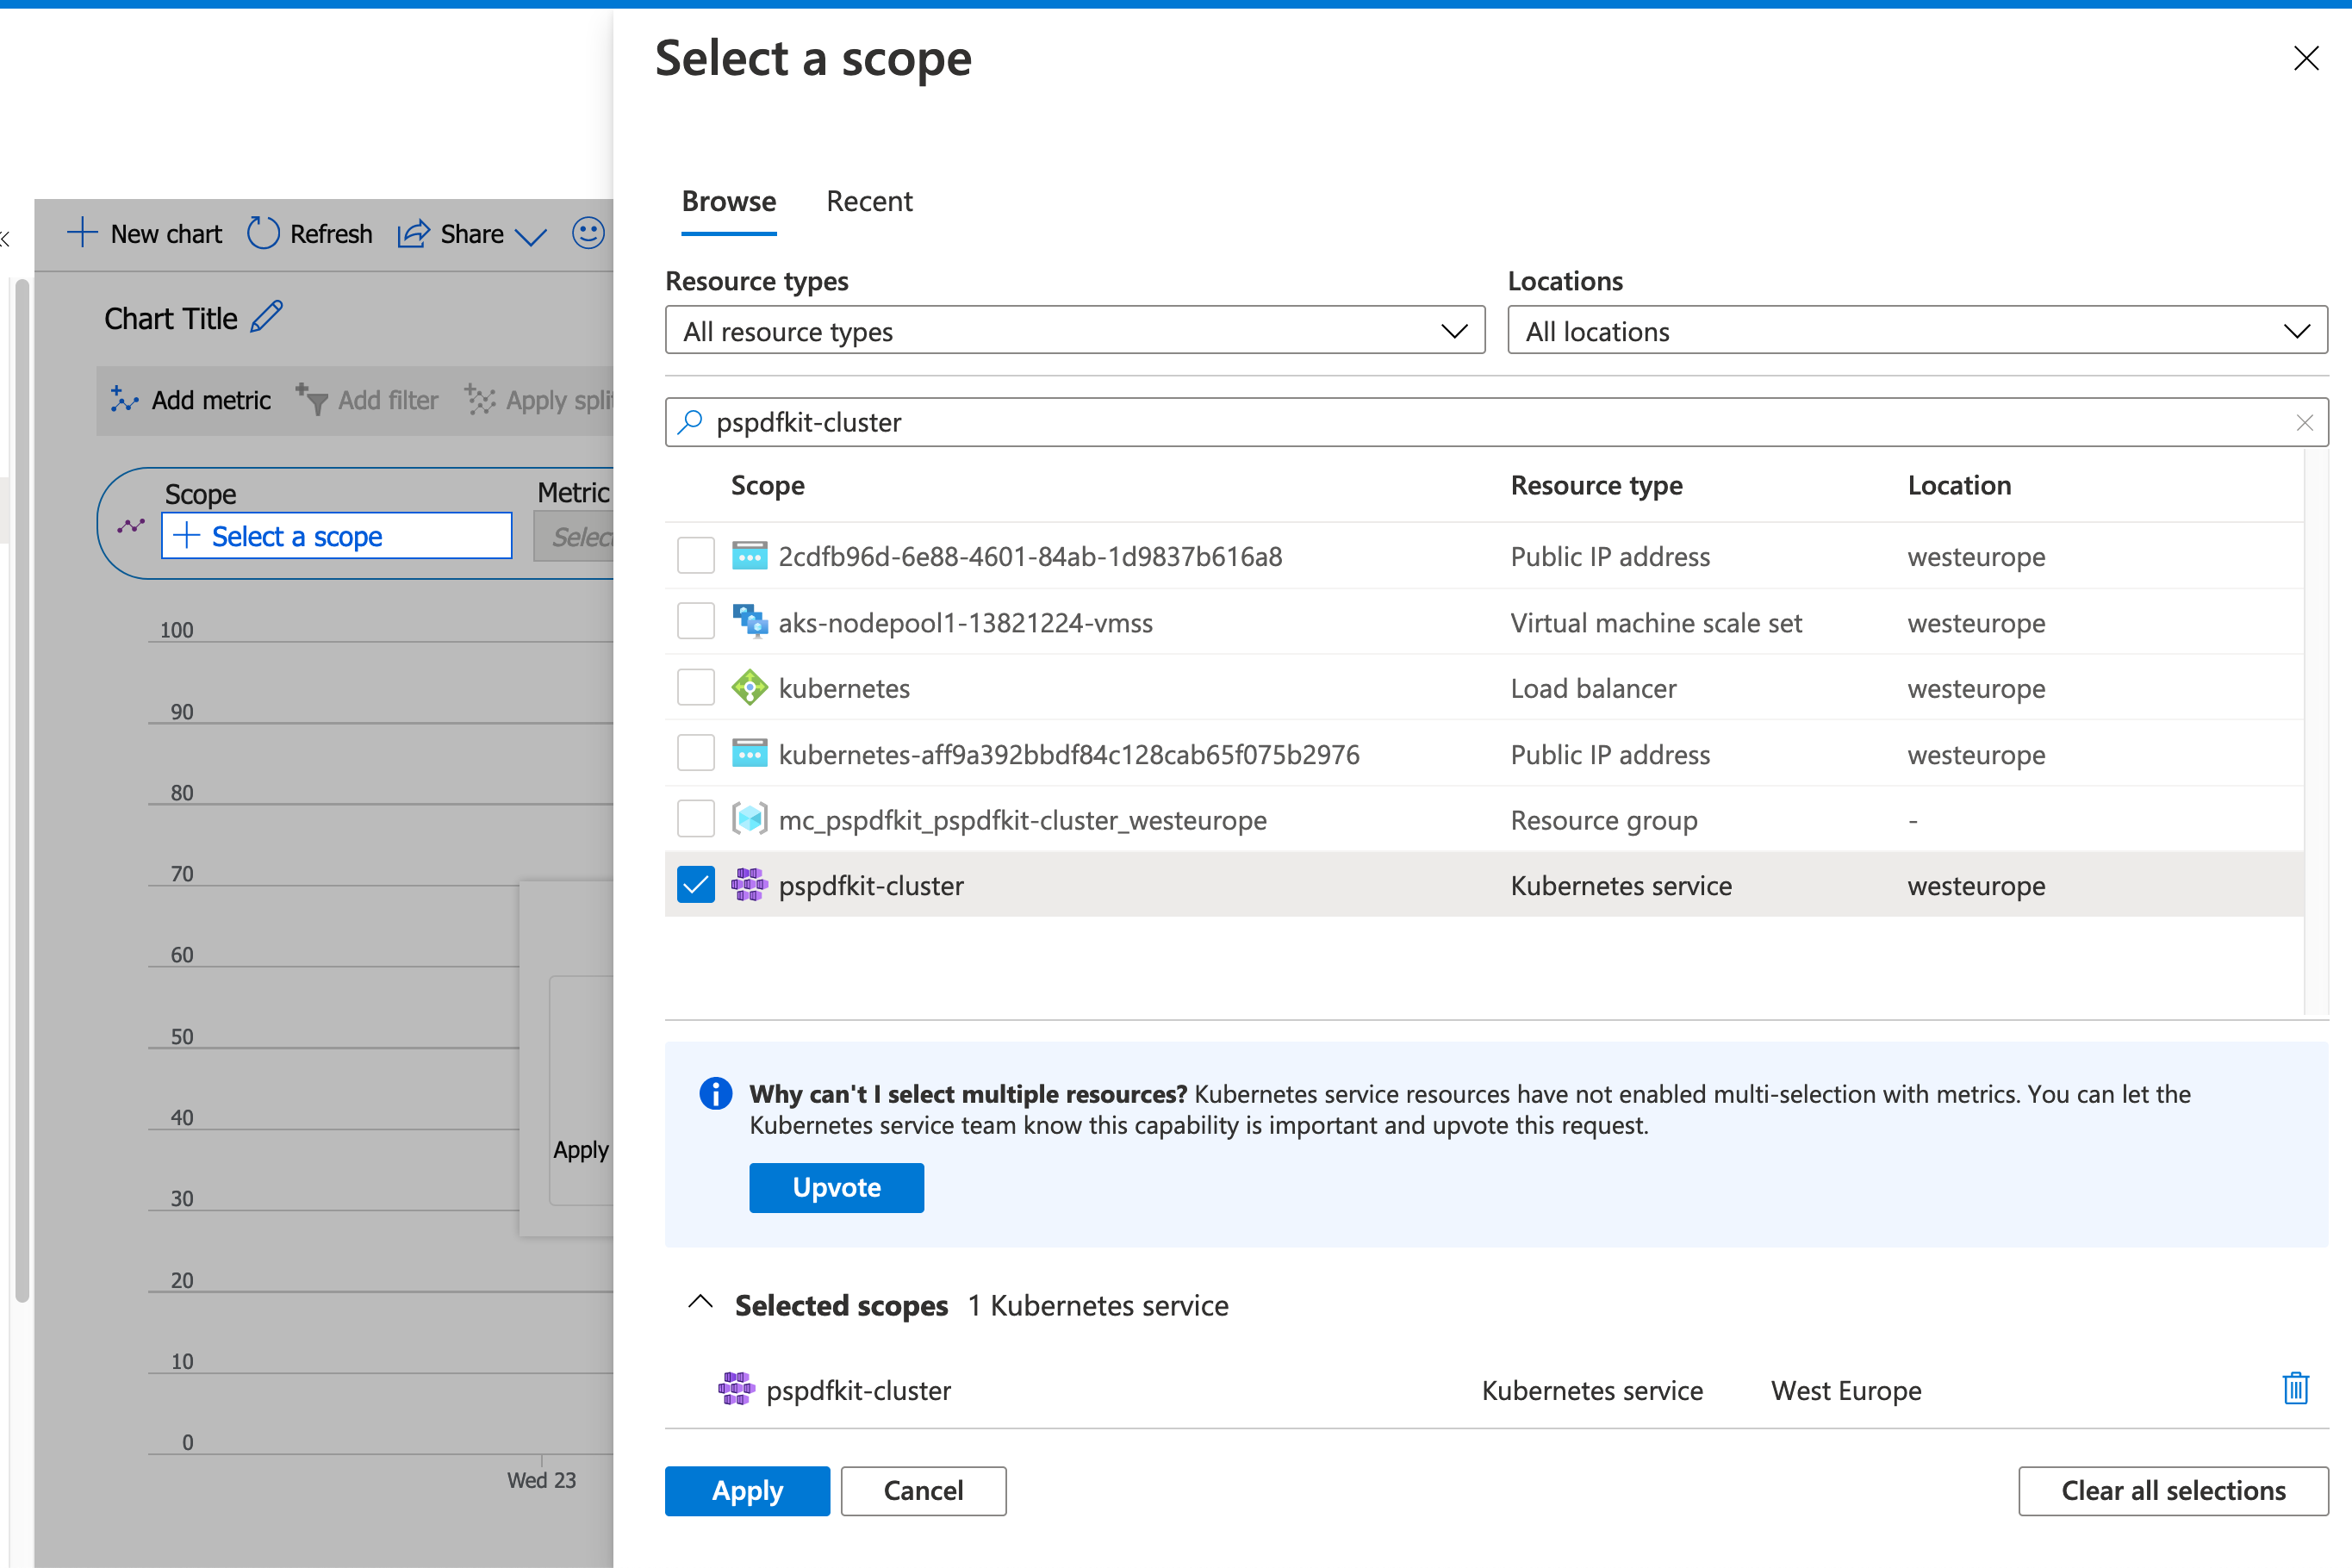Image resolution: width=2352 pixels, height=1568 pixels.
Task: Click the feedback smiley icon
Action: (x=588, y=234)
